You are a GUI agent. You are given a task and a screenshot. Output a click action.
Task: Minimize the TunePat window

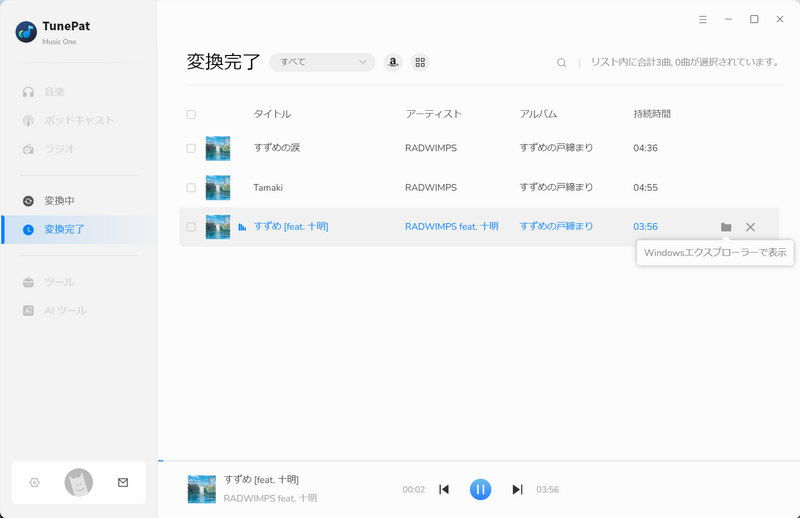point(729,19)
